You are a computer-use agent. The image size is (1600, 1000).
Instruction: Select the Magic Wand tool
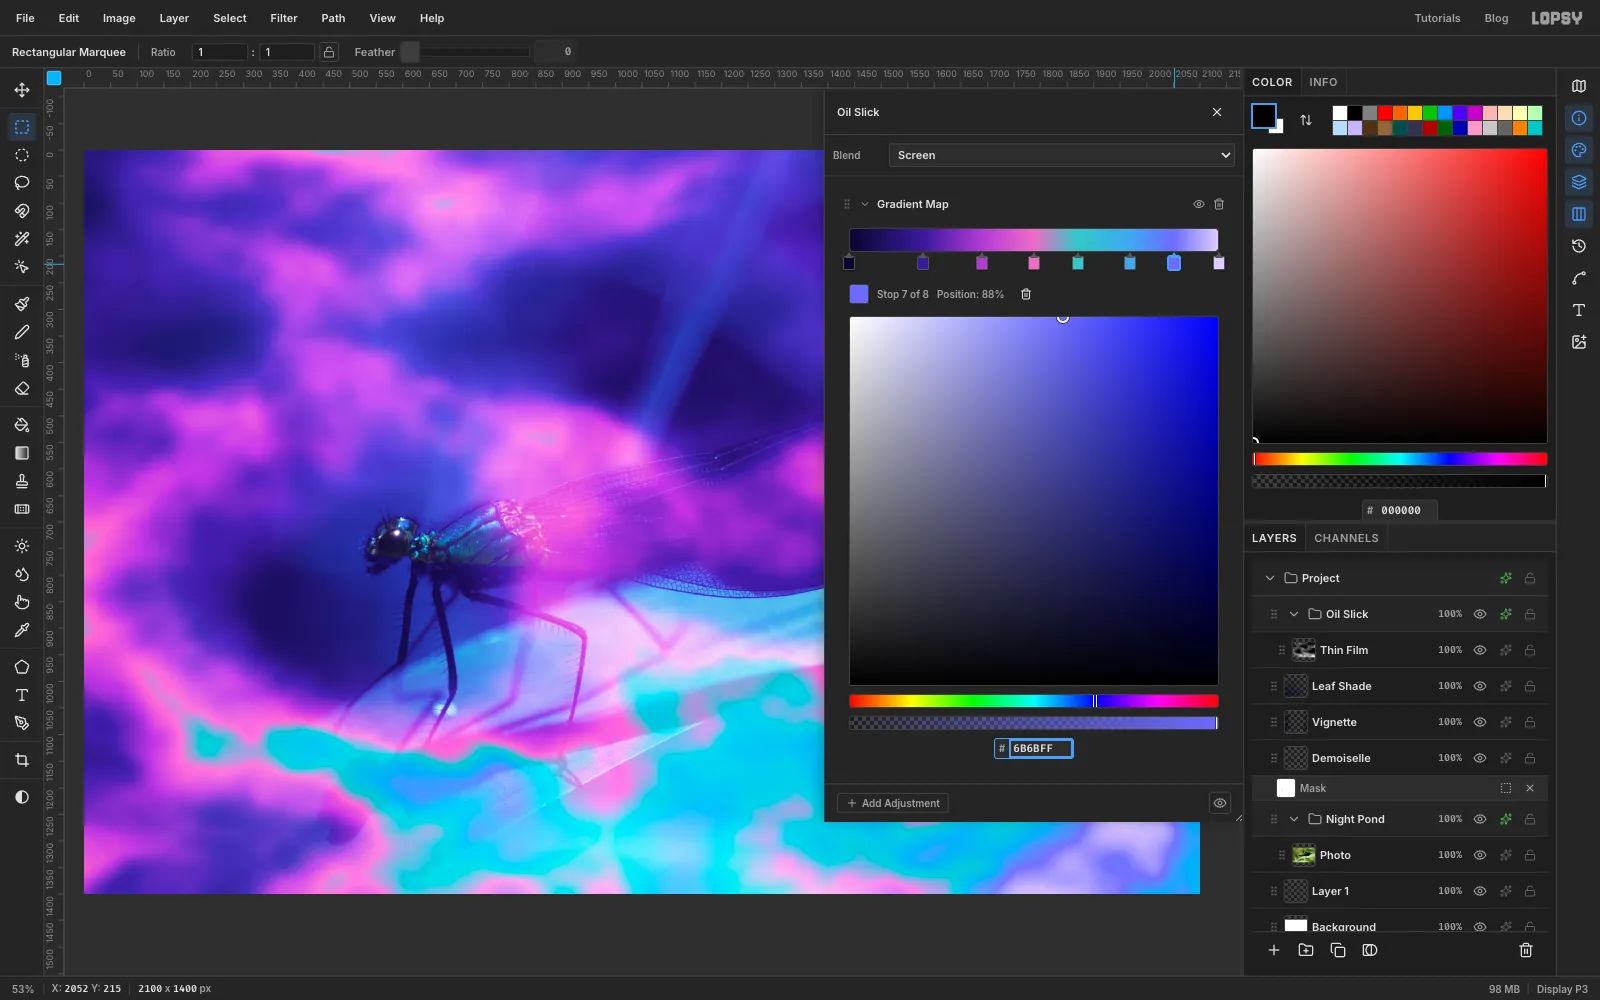tap(22, 239)
